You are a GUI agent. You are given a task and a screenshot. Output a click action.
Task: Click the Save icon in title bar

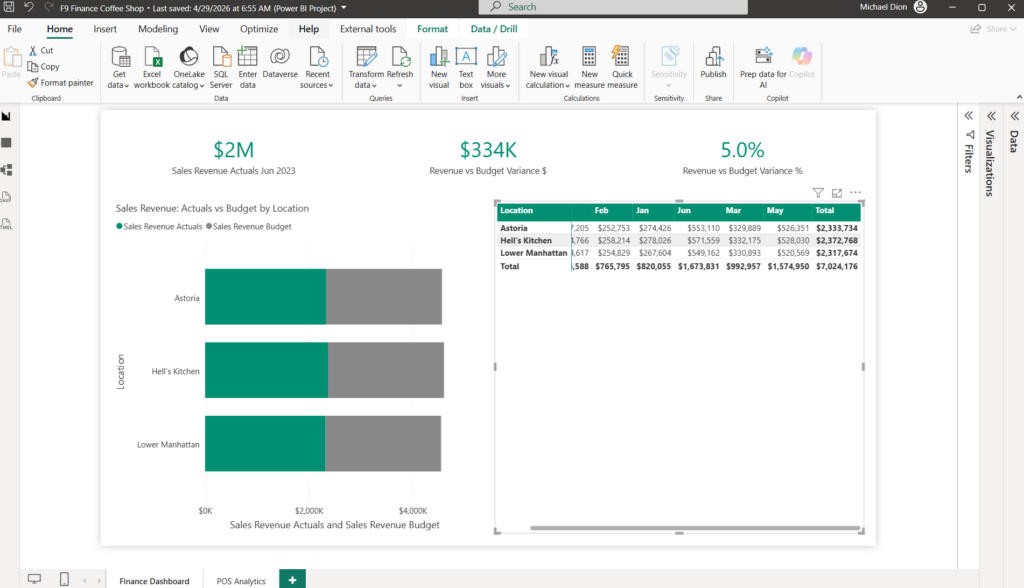(9, 7)
